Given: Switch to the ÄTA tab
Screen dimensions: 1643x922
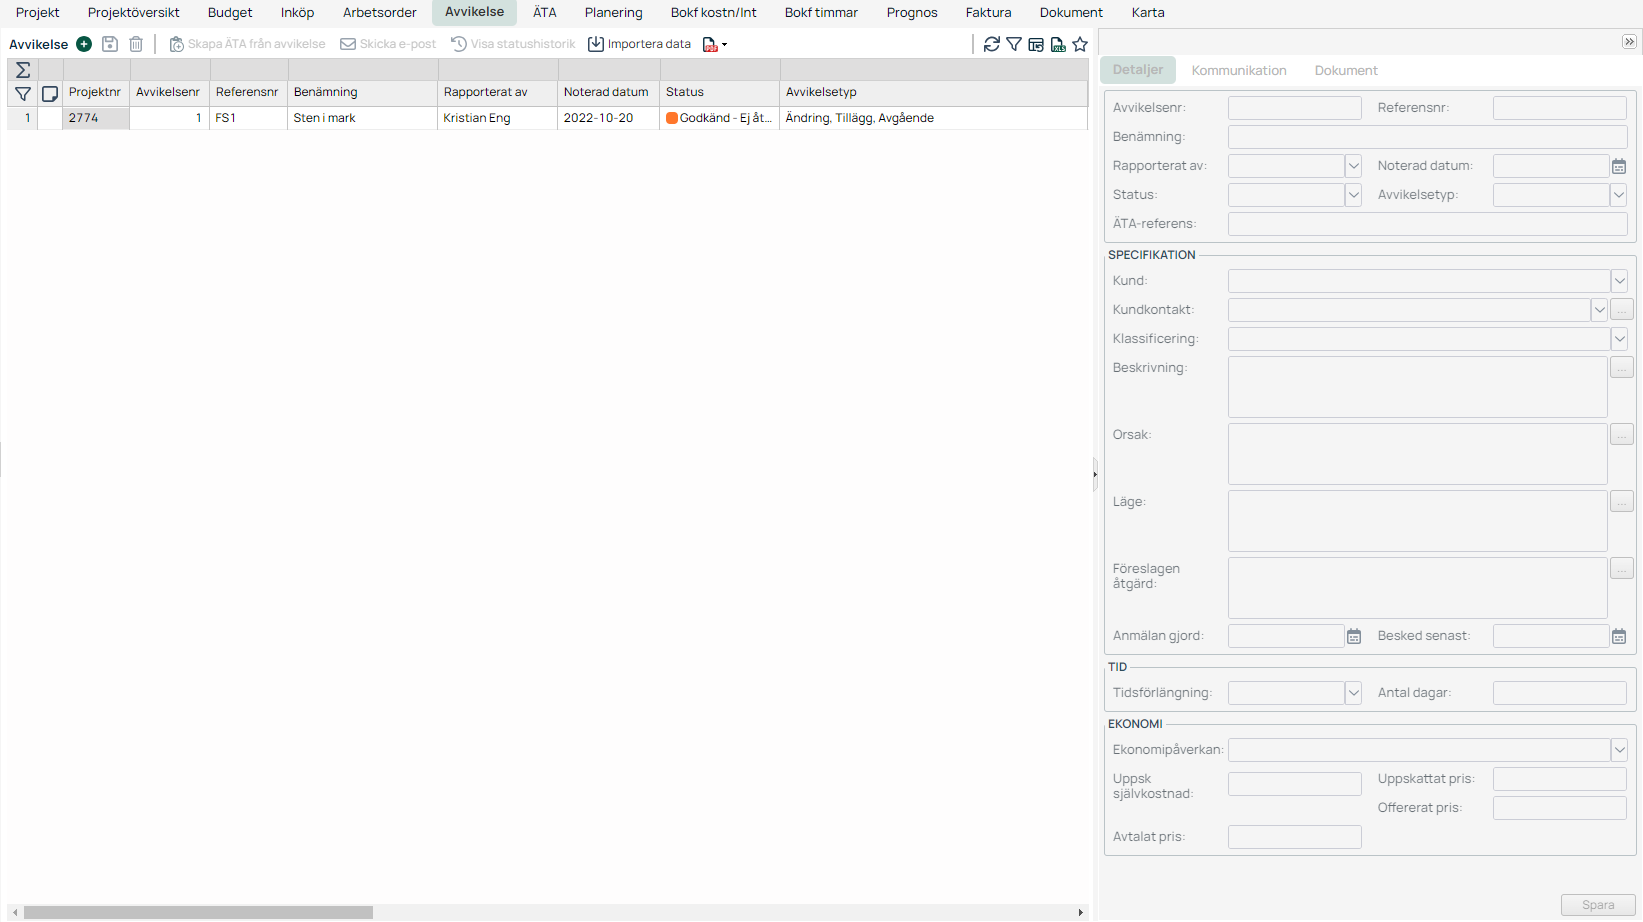Looking at the screenshot, I should point(545,13).
